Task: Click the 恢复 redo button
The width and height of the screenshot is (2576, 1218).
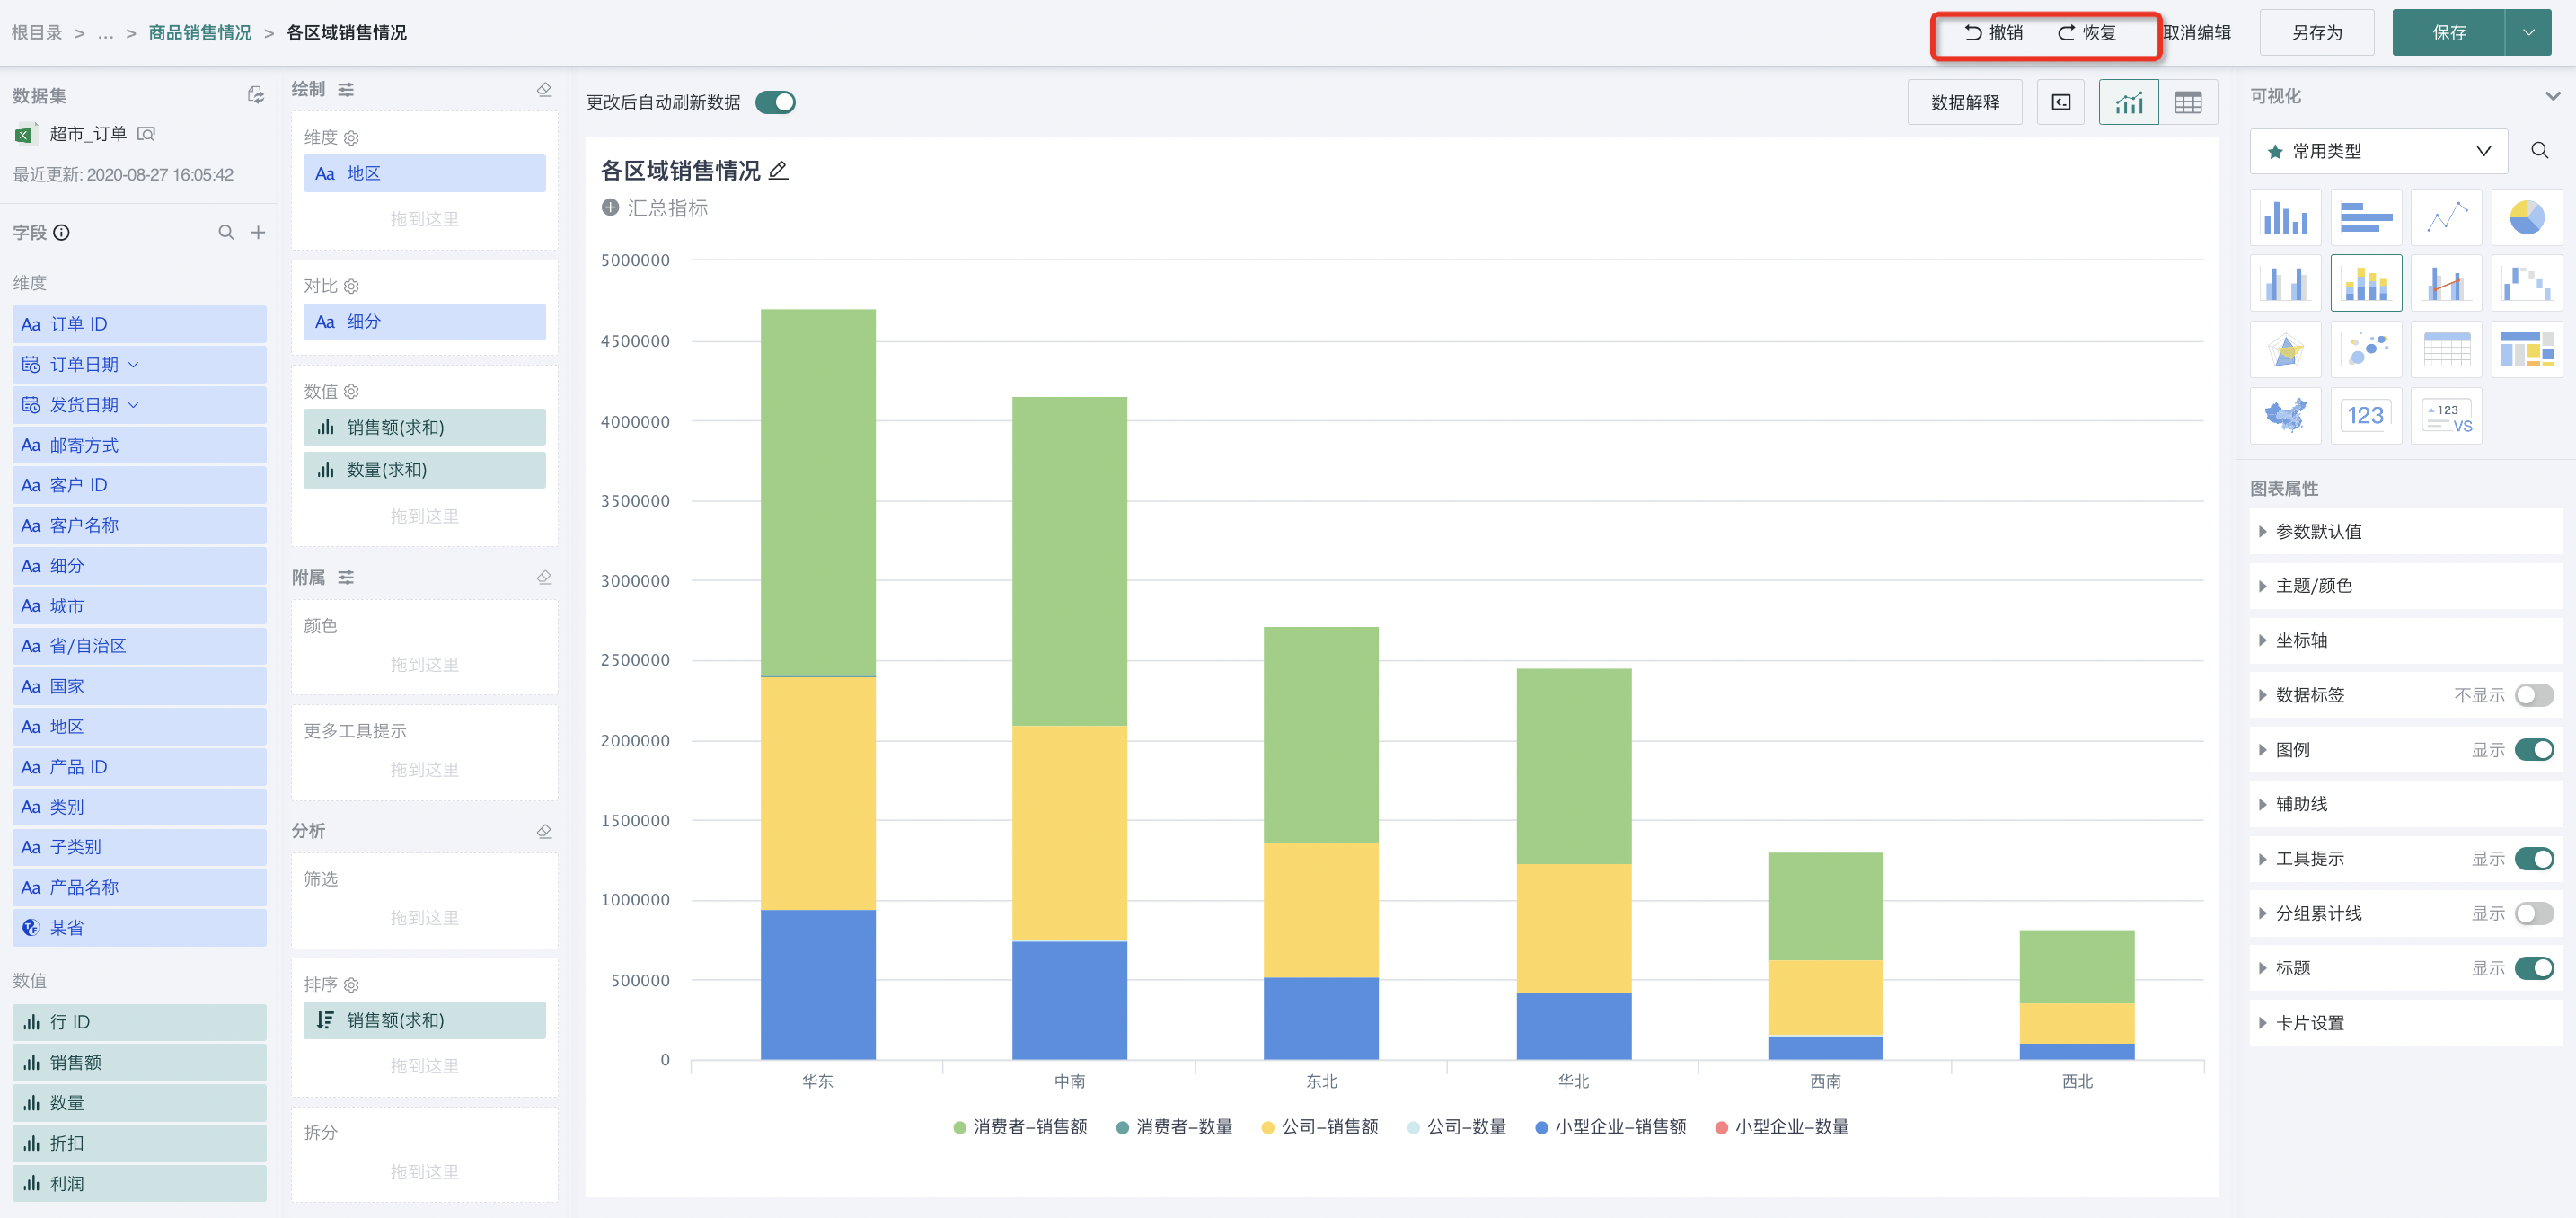Action: coord(2086,33)
